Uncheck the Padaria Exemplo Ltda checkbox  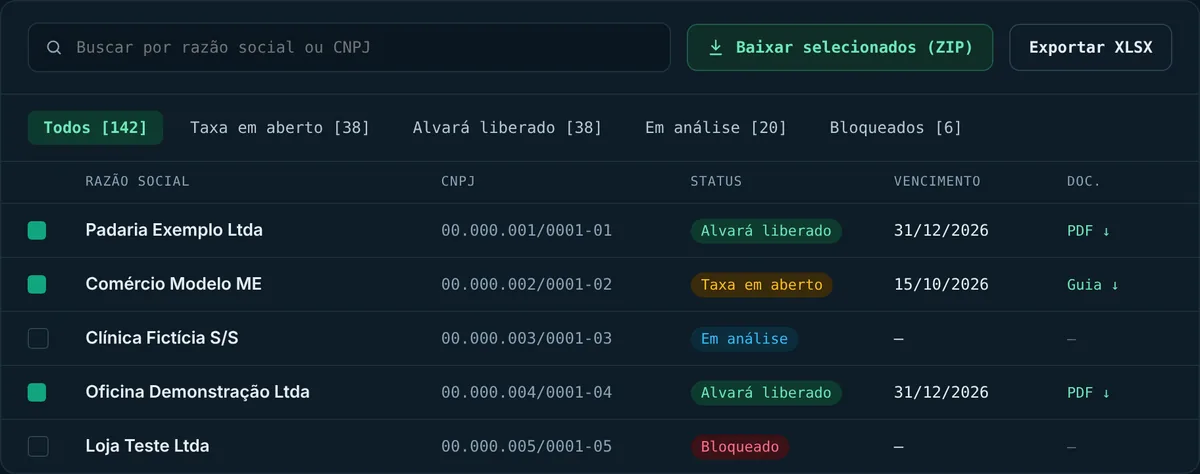(37, 230)
